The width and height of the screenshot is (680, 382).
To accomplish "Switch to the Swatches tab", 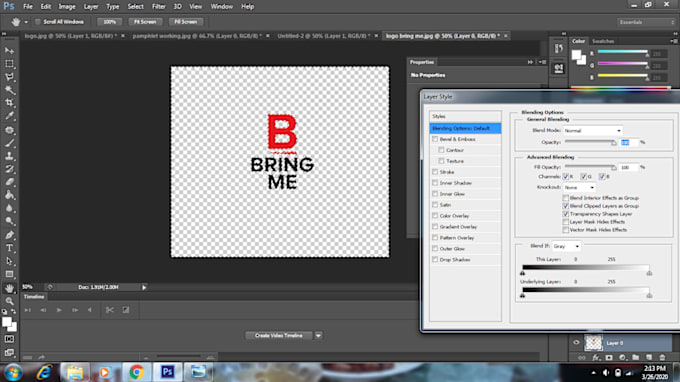I will pyautogui.click(x=603, y=41).
